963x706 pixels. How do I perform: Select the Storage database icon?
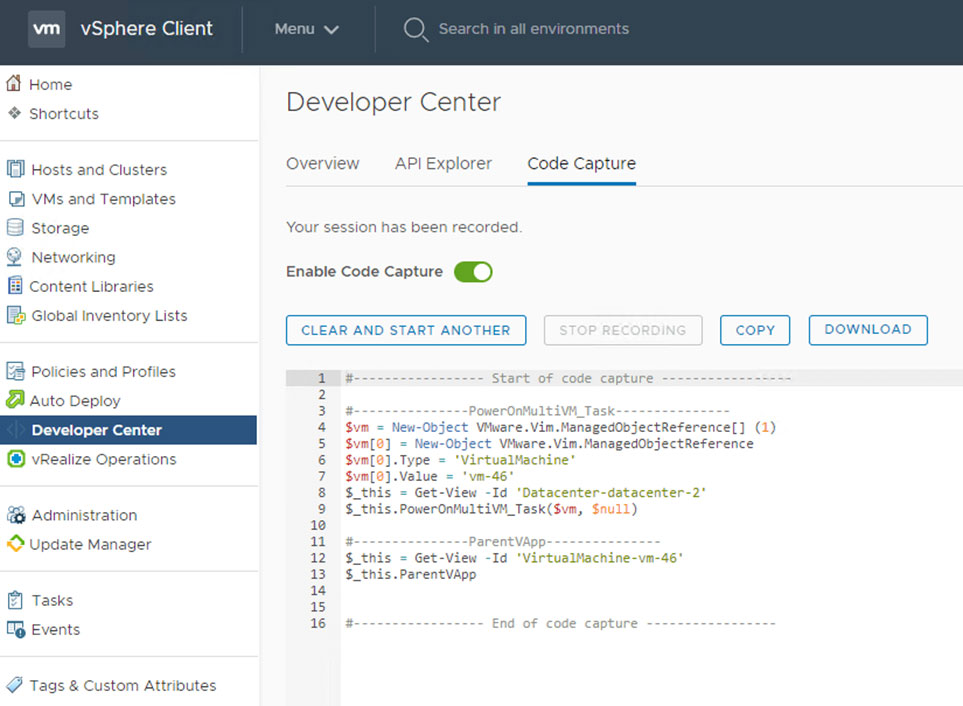(15, 228)
